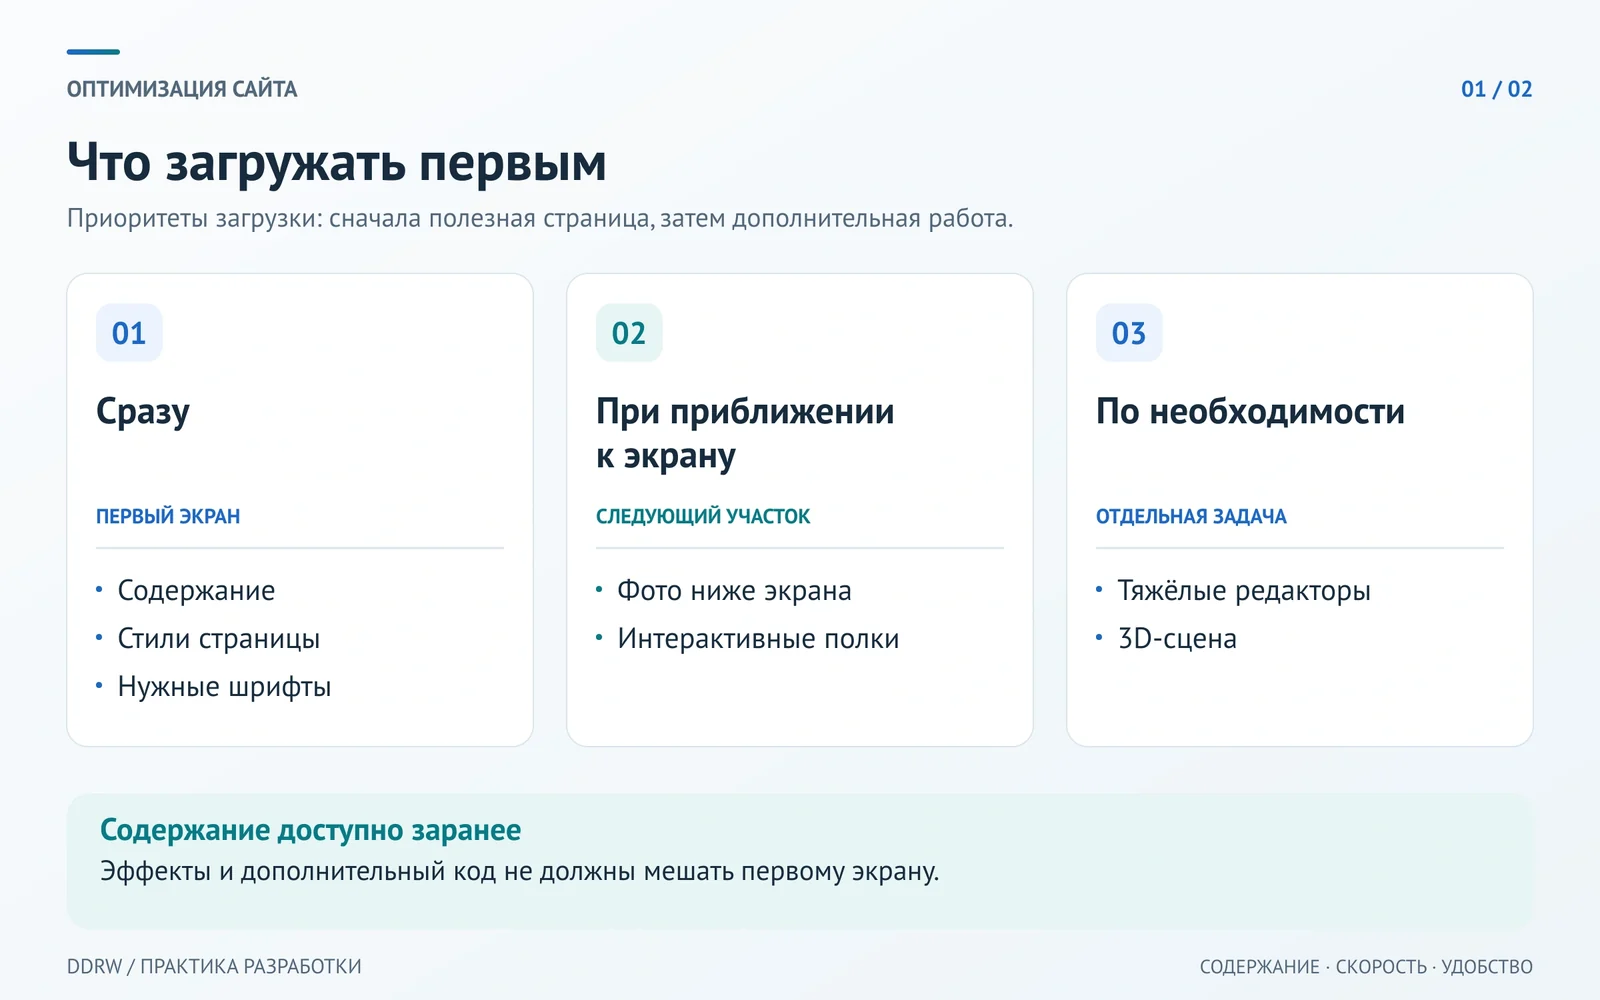
Task: Click the label 'ОТДЕЛЬНАЯ ЗАДАЧА'
Action: [1191, 516]
